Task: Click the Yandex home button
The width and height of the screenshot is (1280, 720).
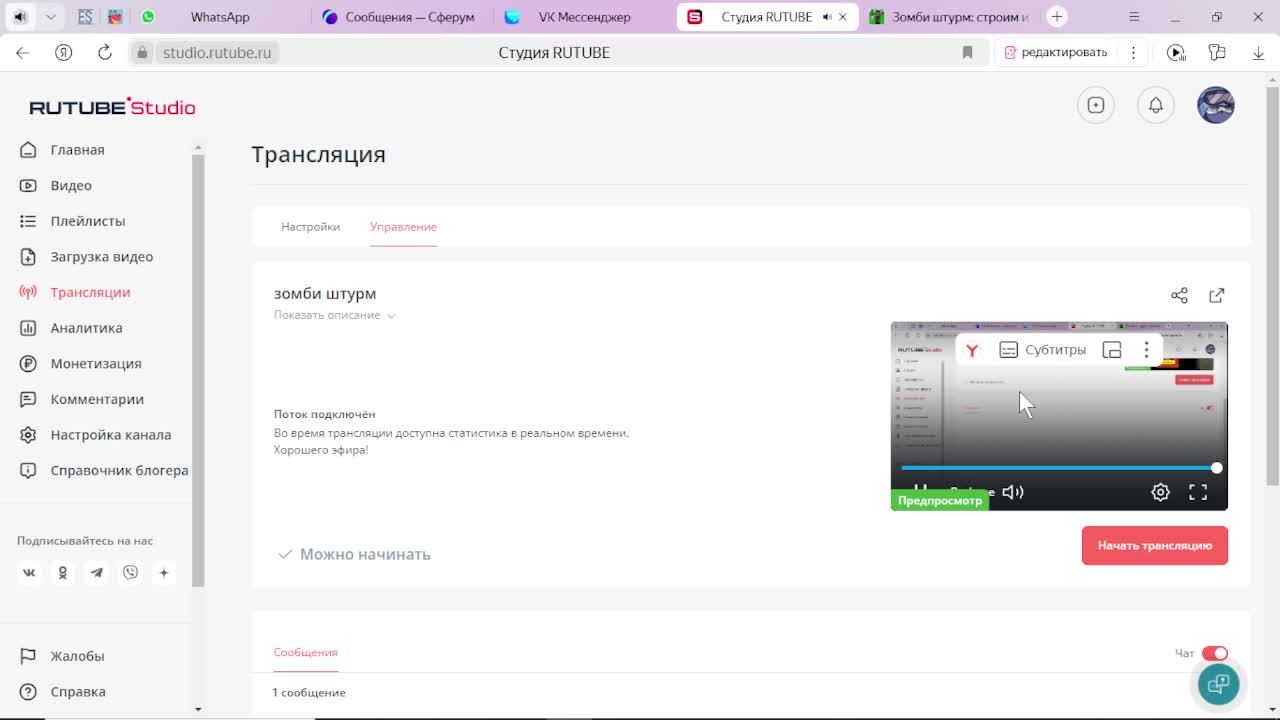Action: pyautogui.click(x=64, y=53)
